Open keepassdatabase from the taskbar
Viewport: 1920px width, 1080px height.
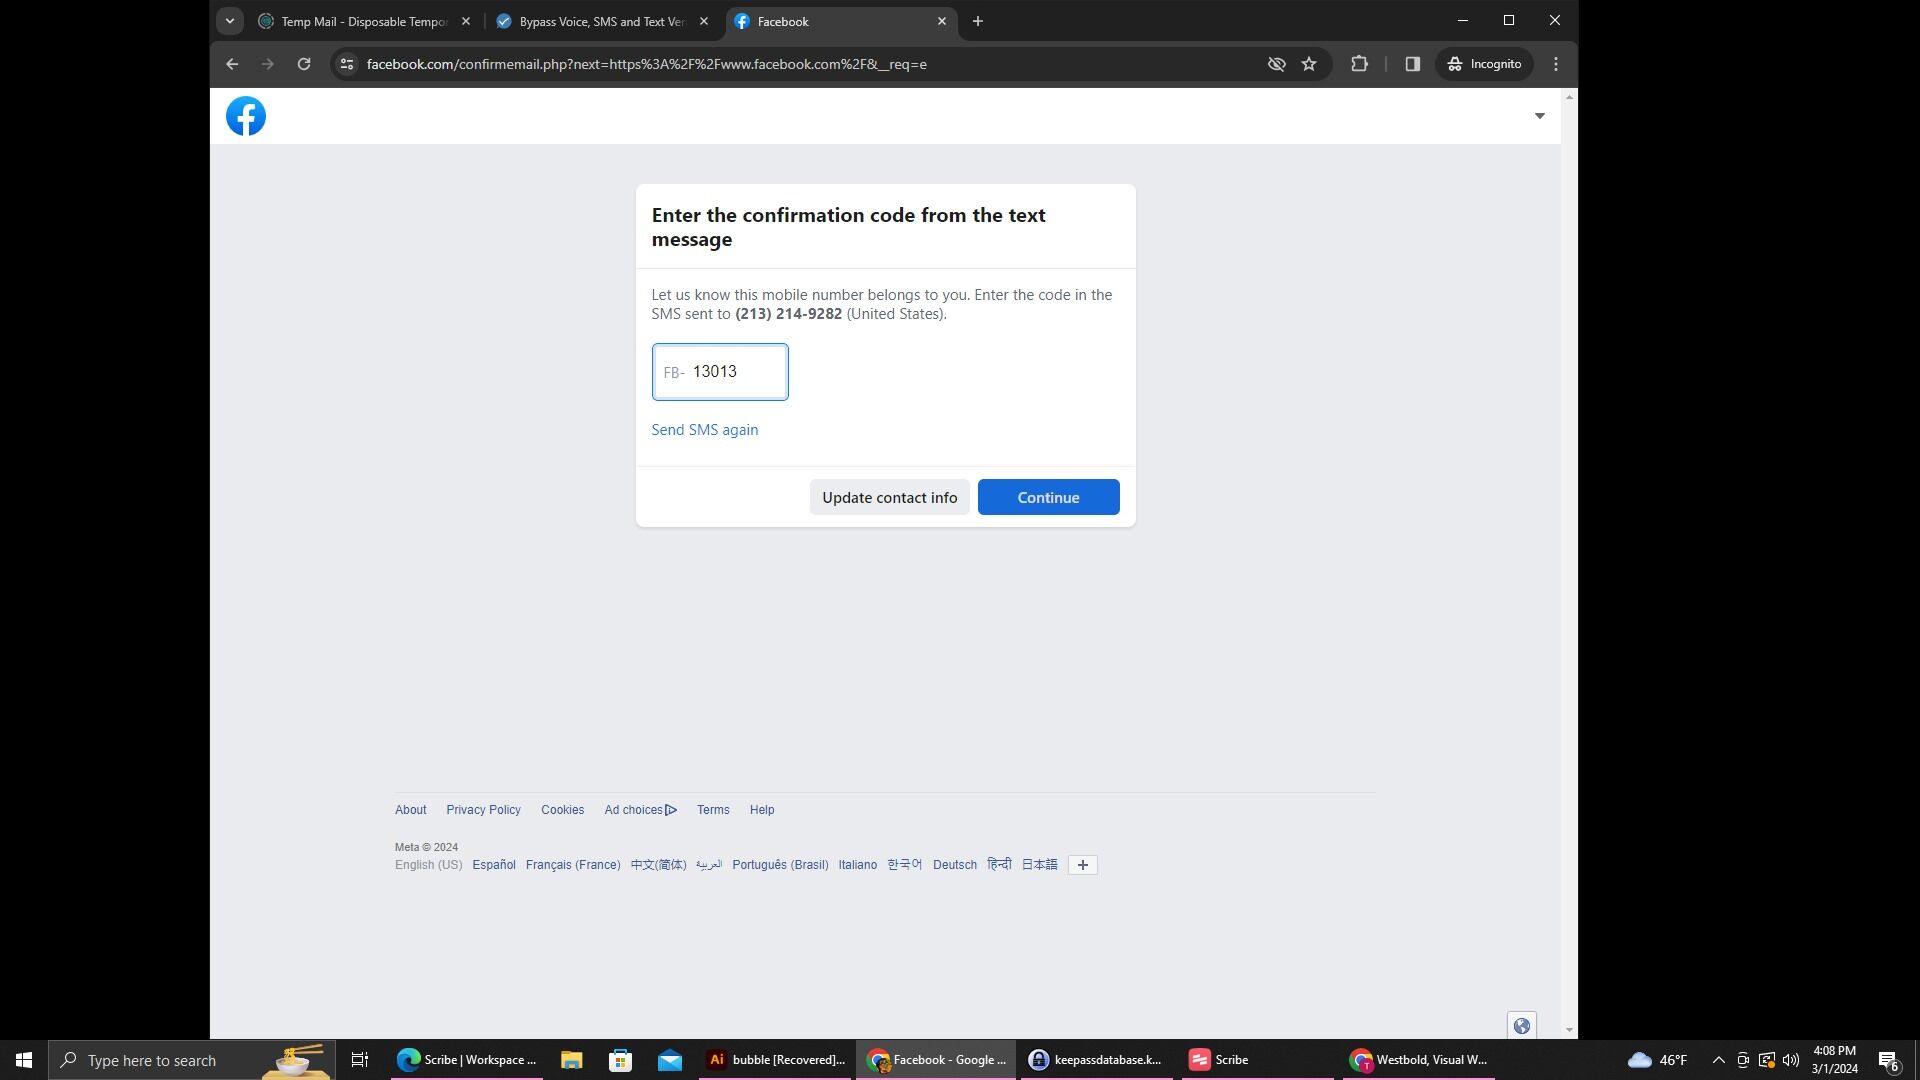(x=1096, y=1059)
